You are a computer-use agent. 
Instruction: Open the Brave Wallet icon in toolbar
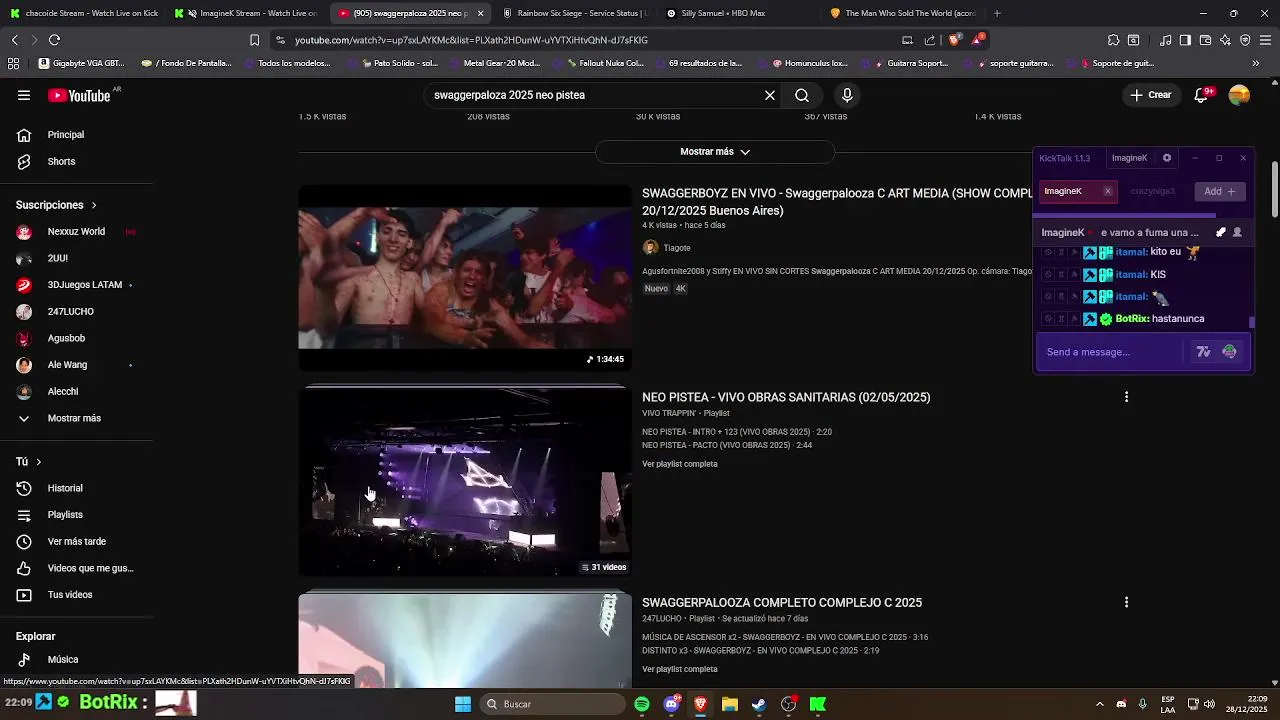point(1205,40)
